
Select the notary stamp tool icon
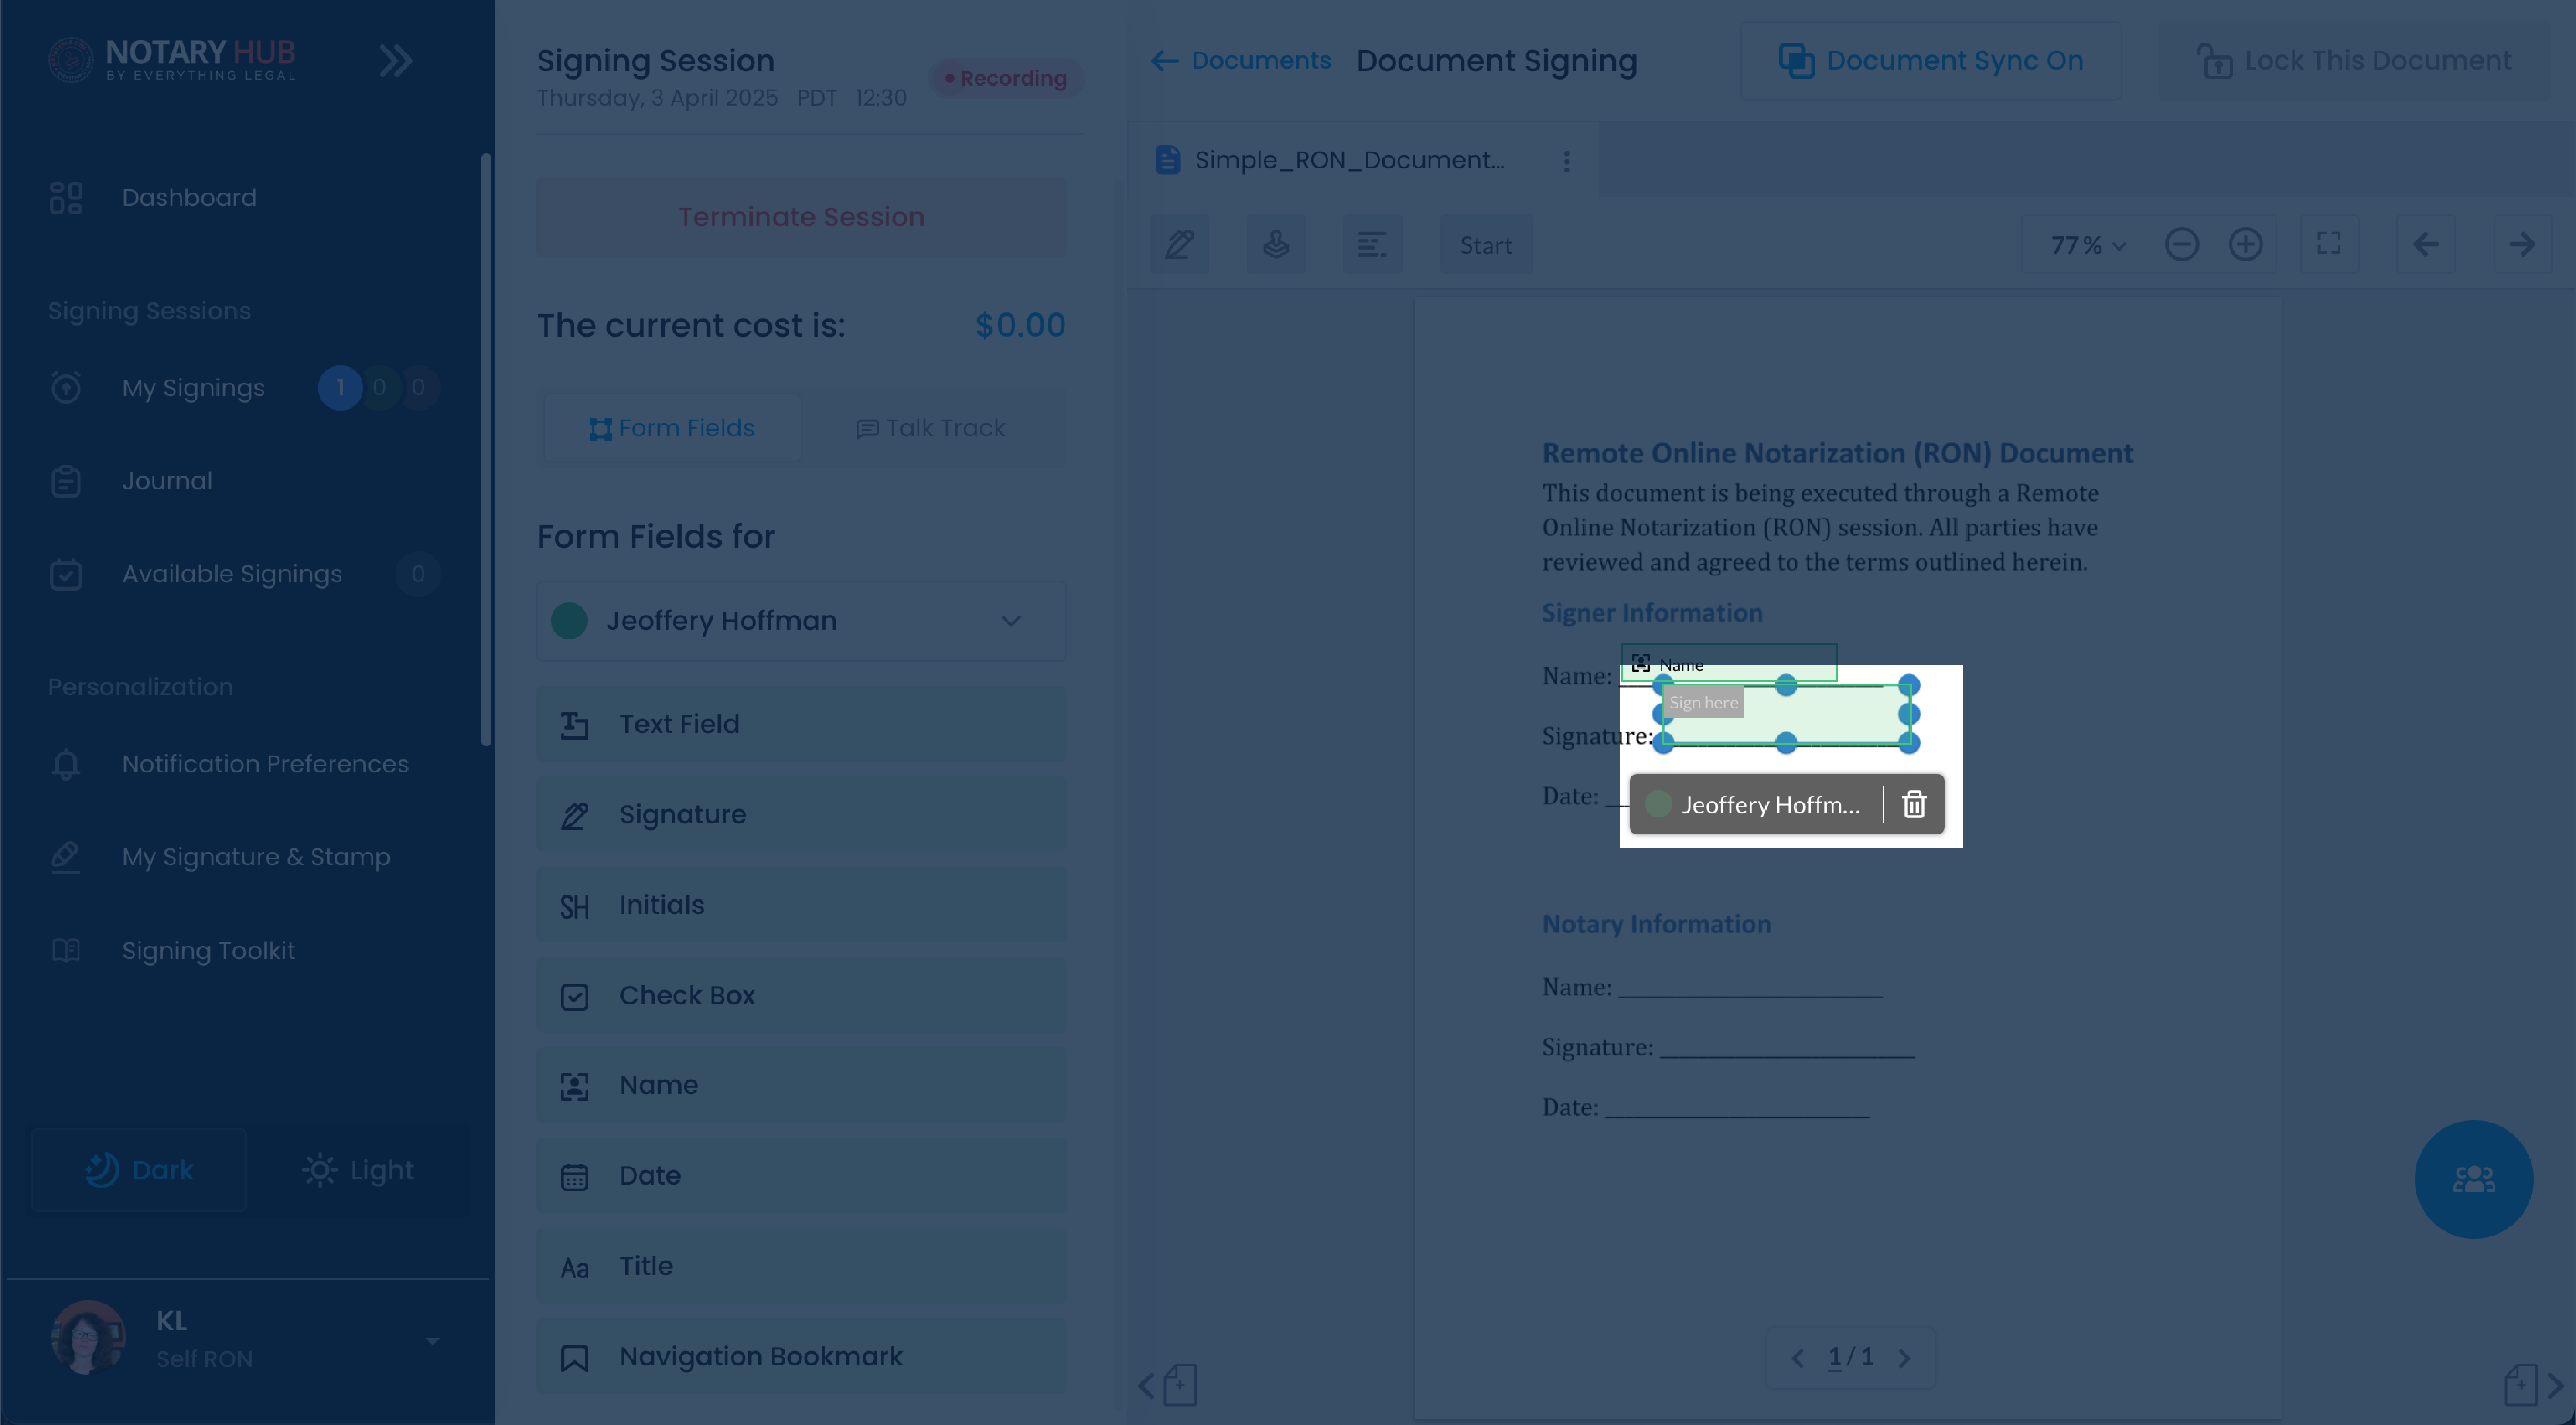[x=1276, y=244]
